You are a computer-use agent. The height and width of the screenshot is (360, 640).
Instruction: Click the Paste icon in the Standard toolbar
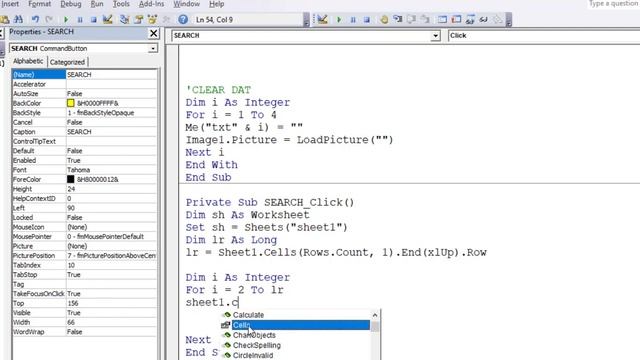click(4, 19)
